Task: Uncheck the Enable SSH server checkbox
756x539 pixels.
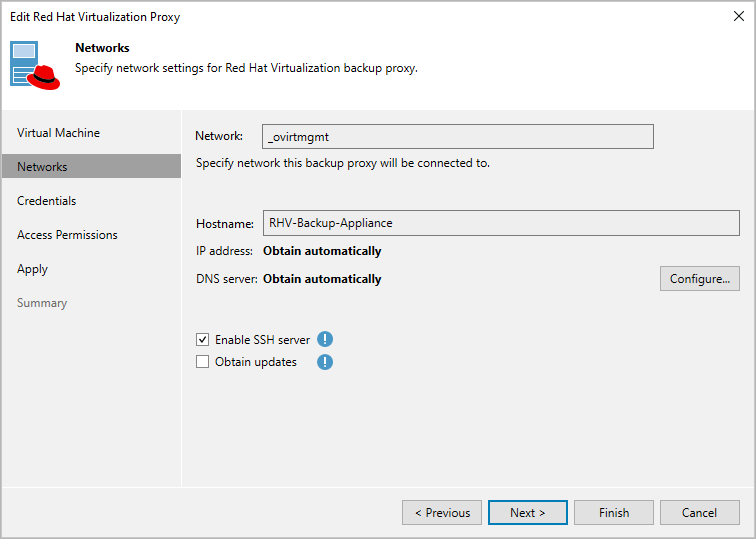Action: (202, 339)
